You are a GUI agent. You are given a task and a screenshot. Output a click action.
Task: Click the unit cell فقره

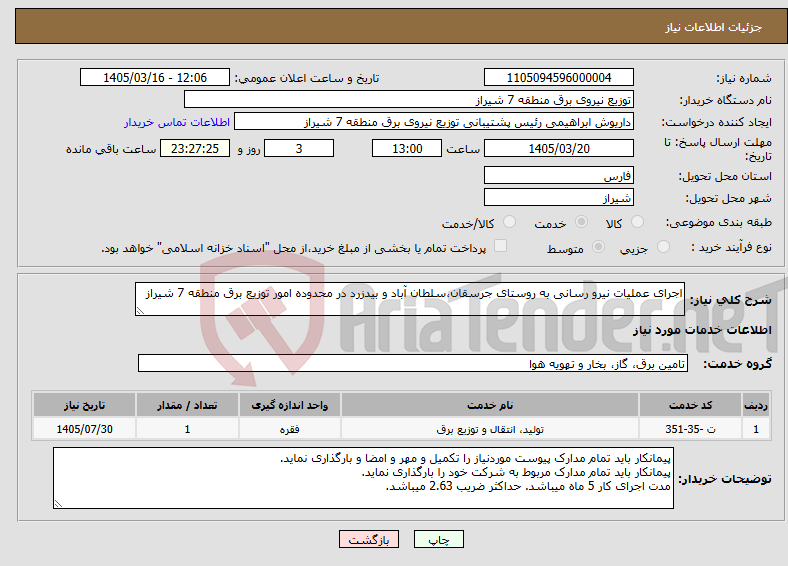(x=289, y=429)
